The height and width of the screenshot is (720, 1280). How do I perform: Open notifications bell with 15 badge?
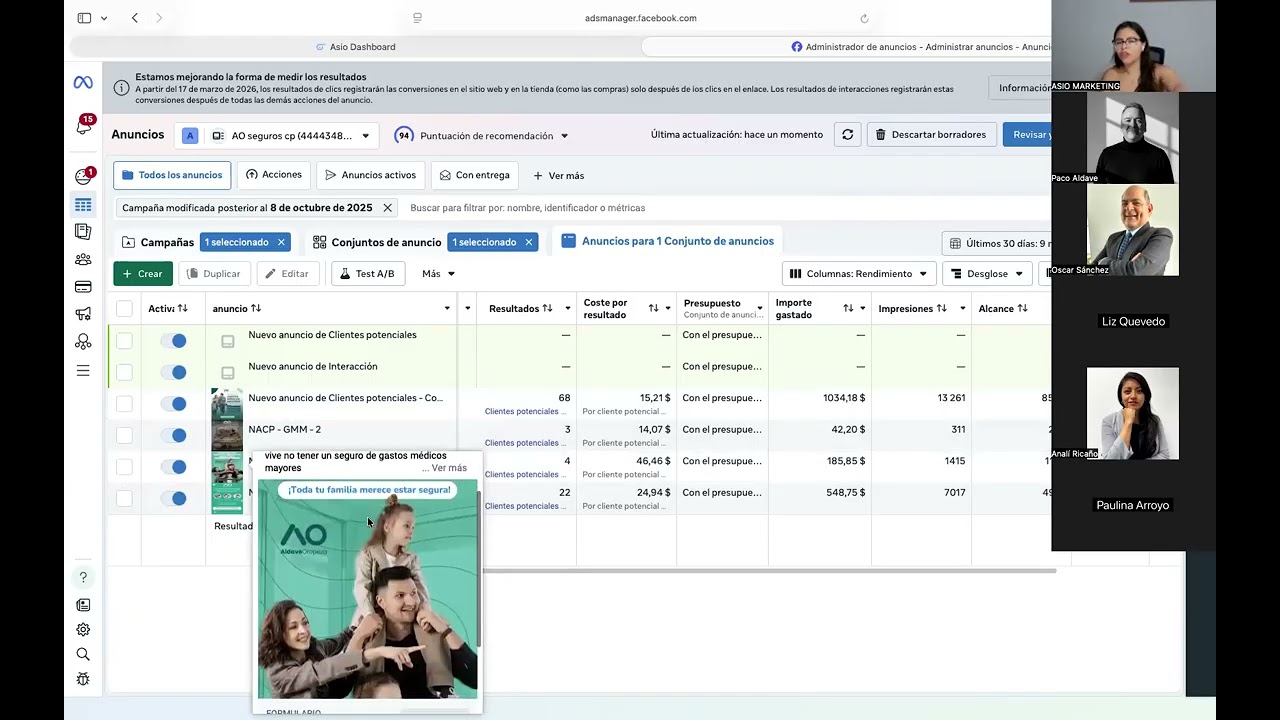coord(84,127)
